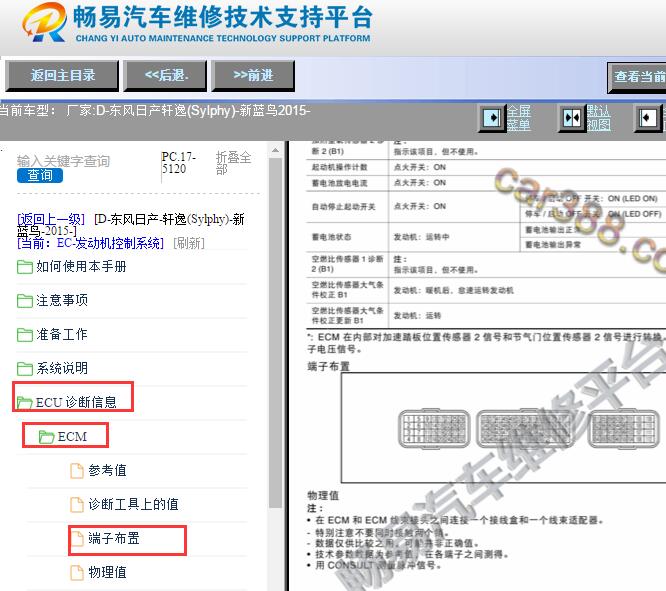This screenshot has width=666, height=591.
Task: Click folder icon beside 准备工作
Action: coord(25,335)
